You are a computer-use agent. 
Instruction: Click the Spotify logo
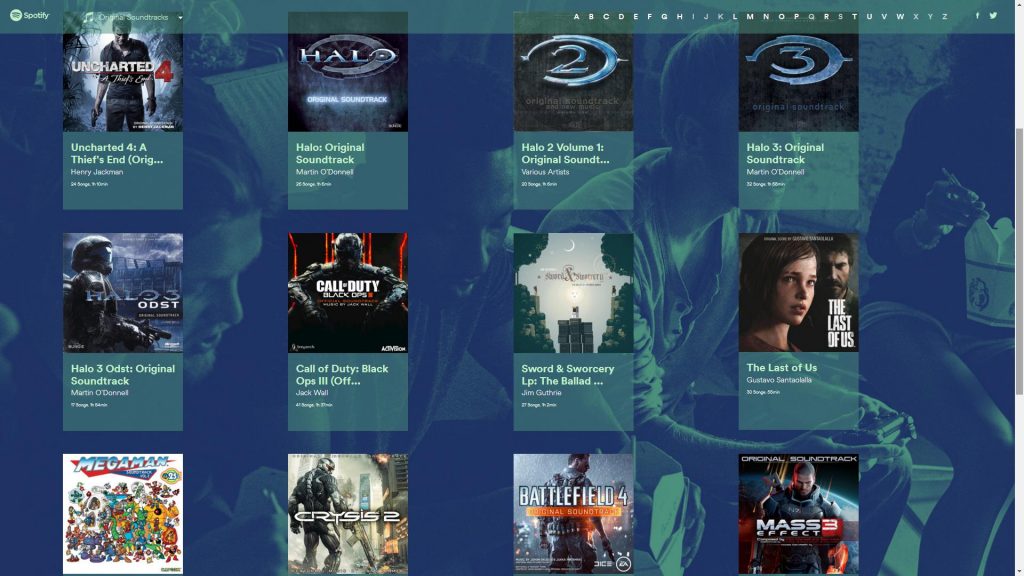click(x=30, y=16)
